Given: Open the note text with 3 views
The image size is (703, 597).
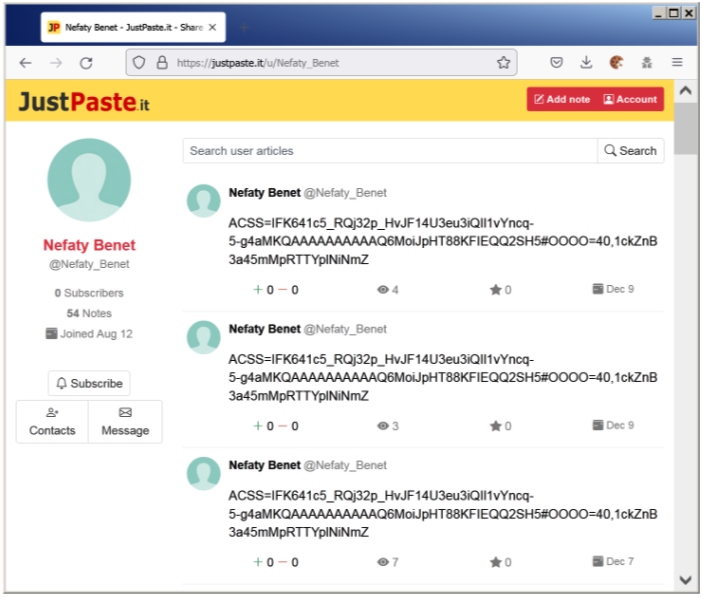Looking at the screenshot, I should coord(443,377).
